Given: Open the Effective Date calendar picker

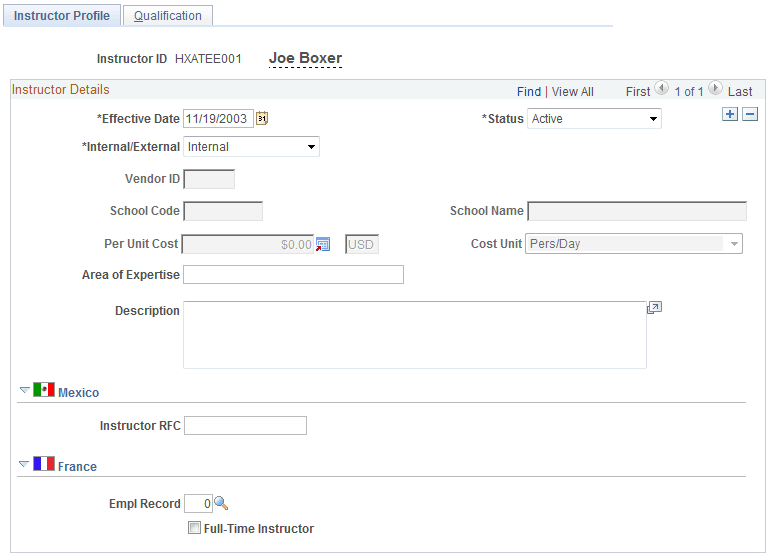Looking at the screenshot, I should (262, 118).
